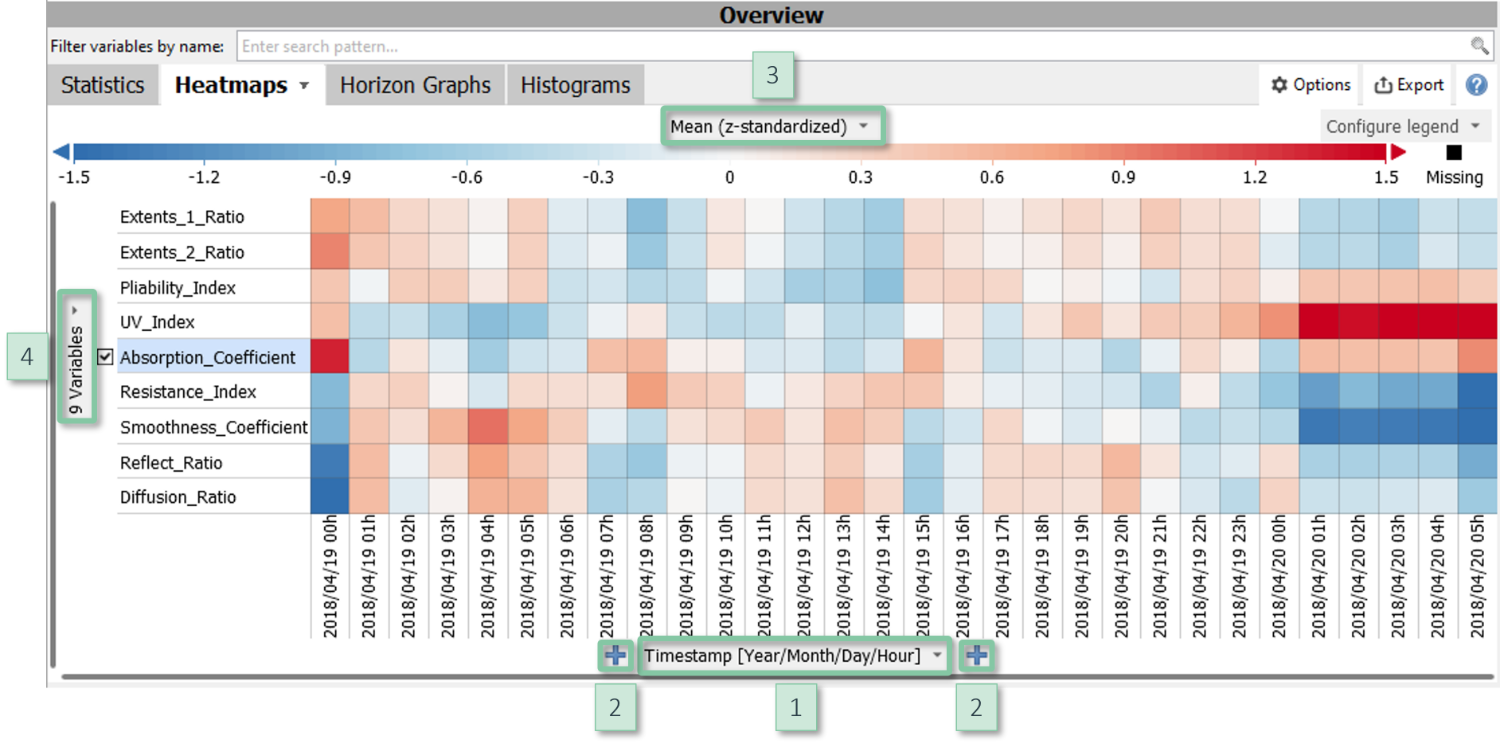Switch to the Statistics tab
This screenshot has width=1500, height=751.
point(102,86)
